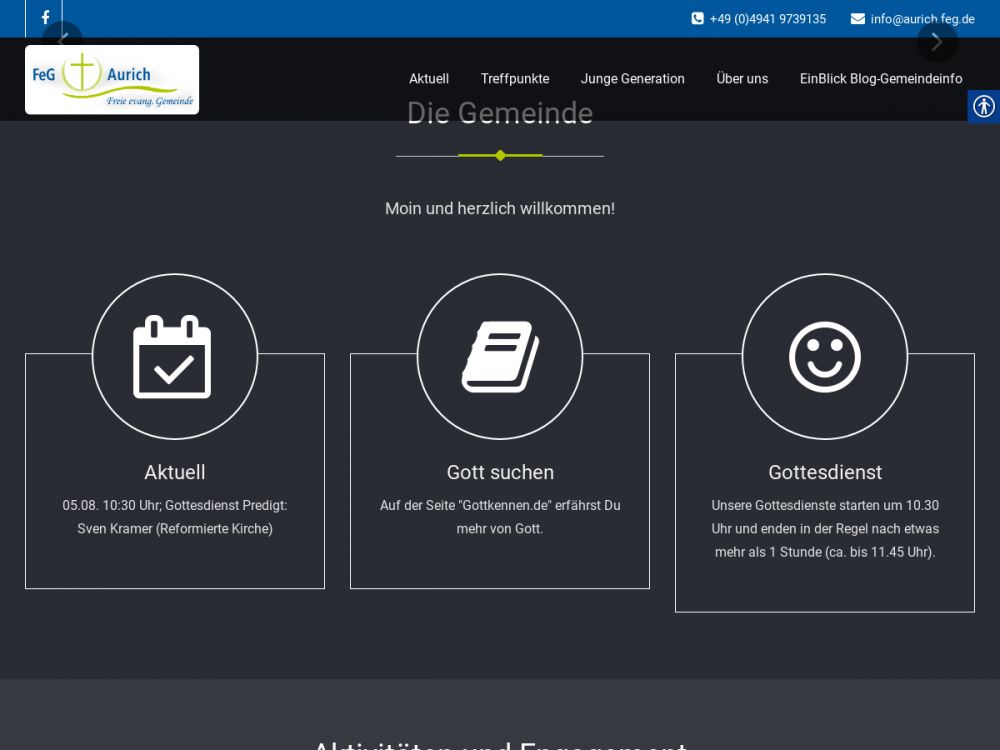Open EinBlick Blog-Gemeindeinfo menu item
The width and height of the screenshot is (1000, 750).
point(881,79)
